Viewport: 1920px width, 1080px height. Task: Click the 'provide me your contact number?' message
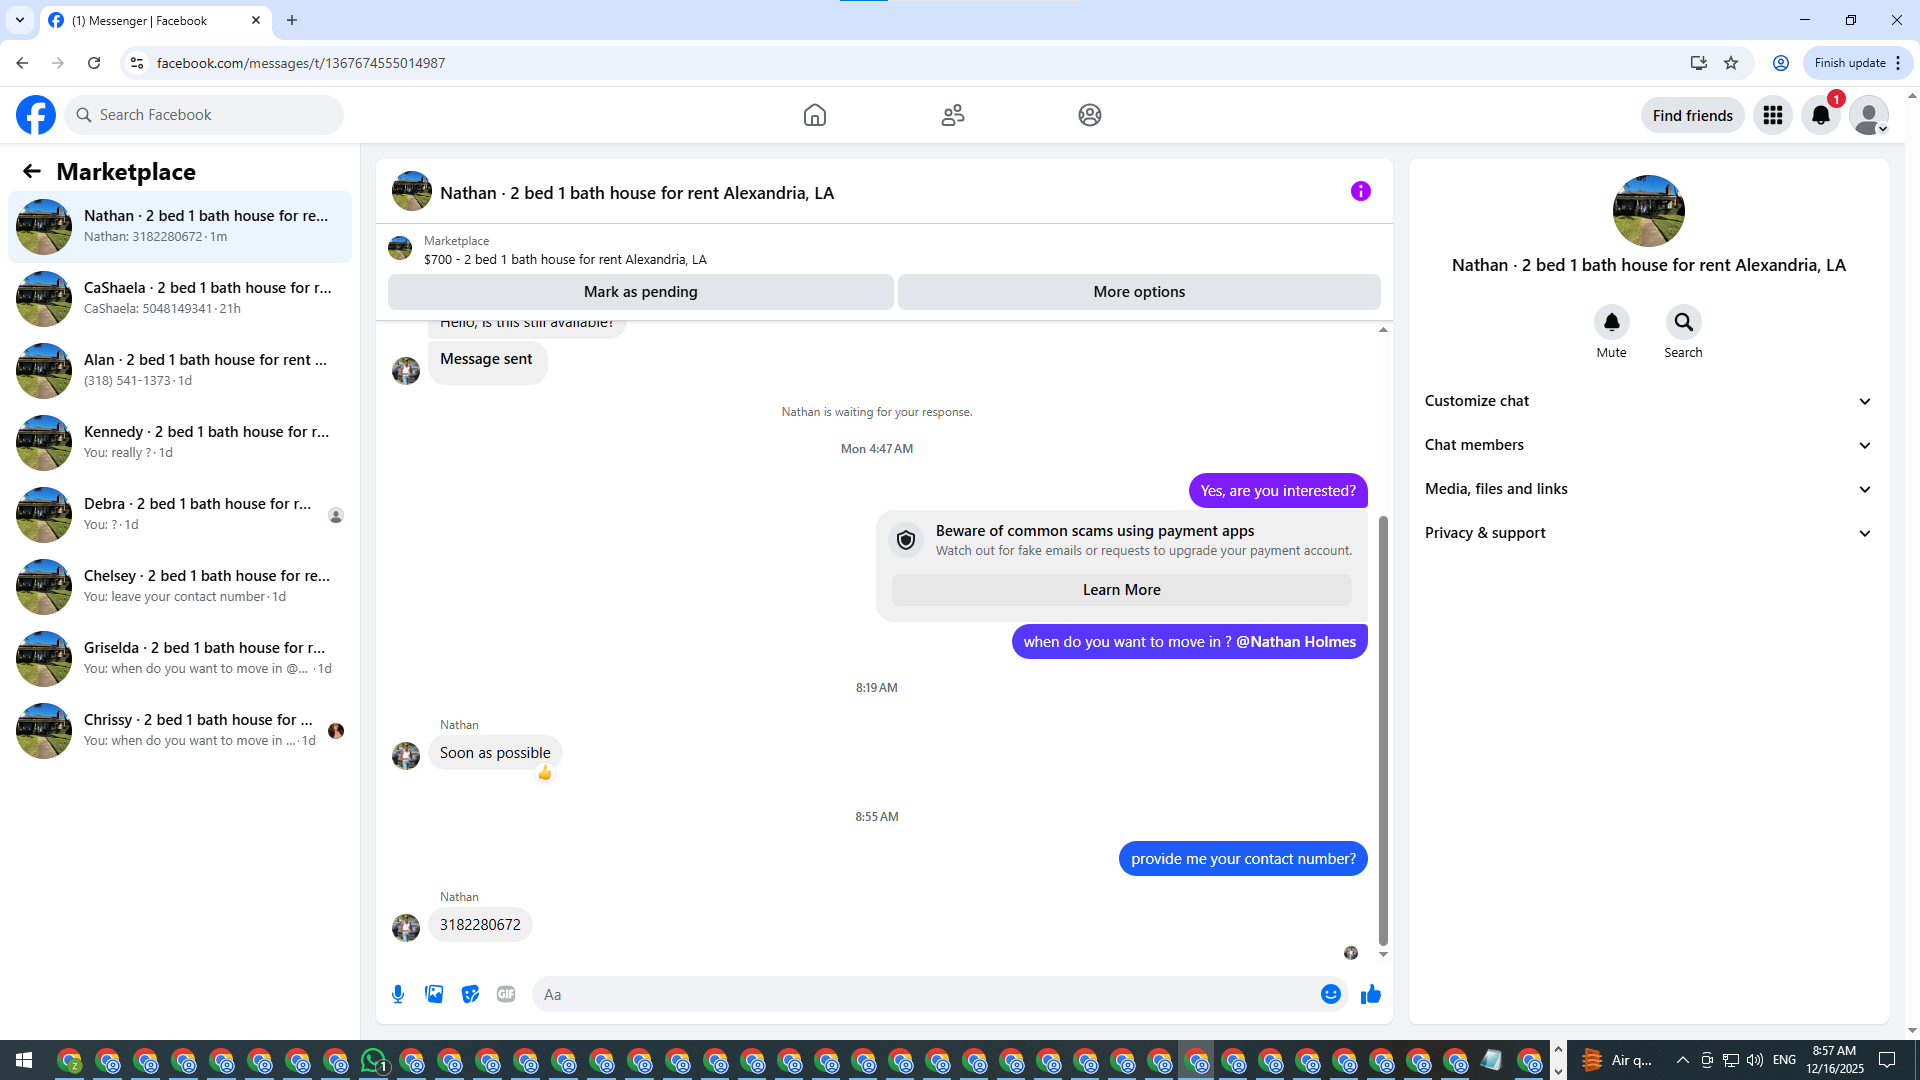click(1243, 859)
